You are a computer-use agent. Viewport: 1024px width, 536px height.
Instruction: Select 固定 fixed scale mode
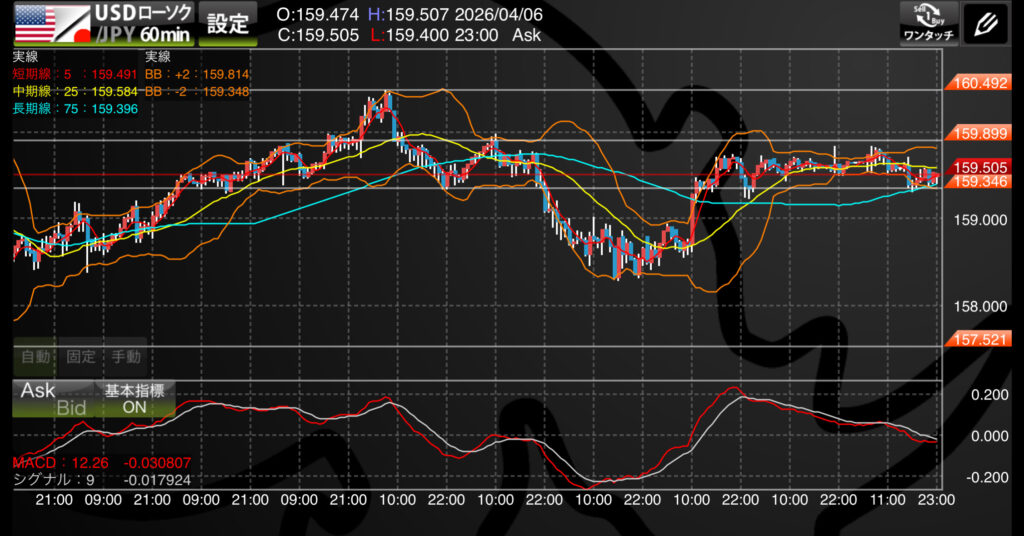[x=80, y=356]
